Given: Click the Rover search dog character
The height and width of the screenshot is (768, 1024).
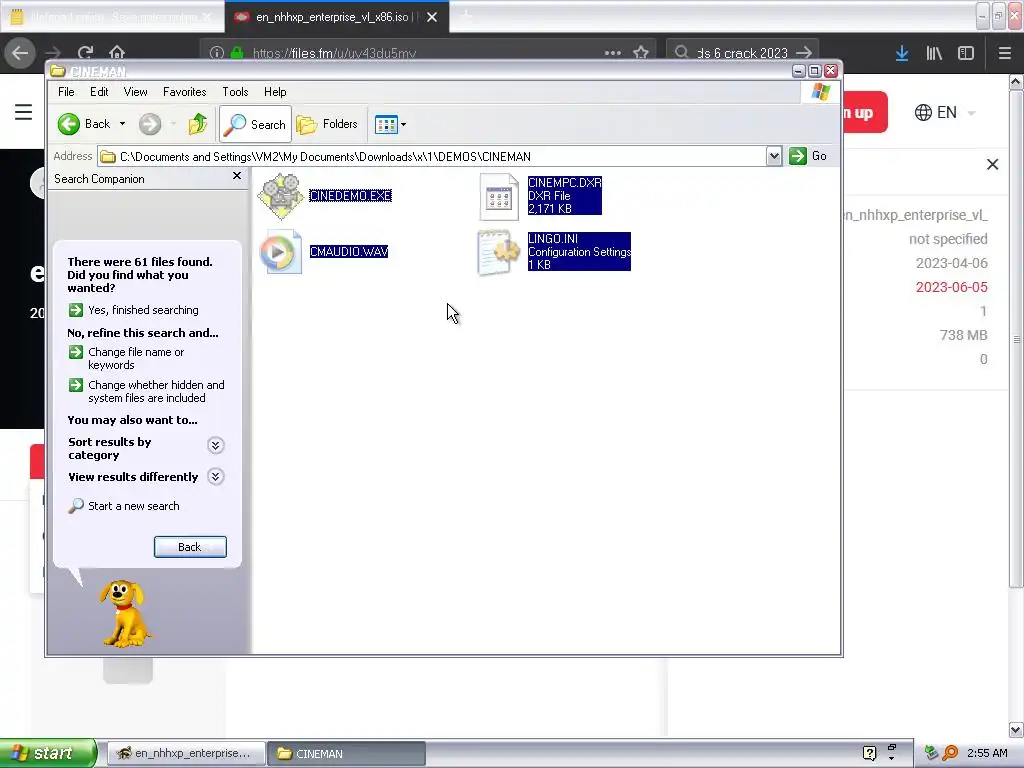Looking at the screenshot, I should (124, 614).
